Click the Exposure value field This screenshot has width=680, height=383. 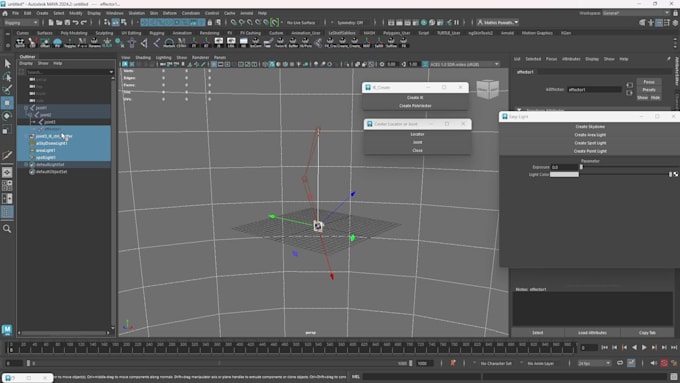[565, 167]
